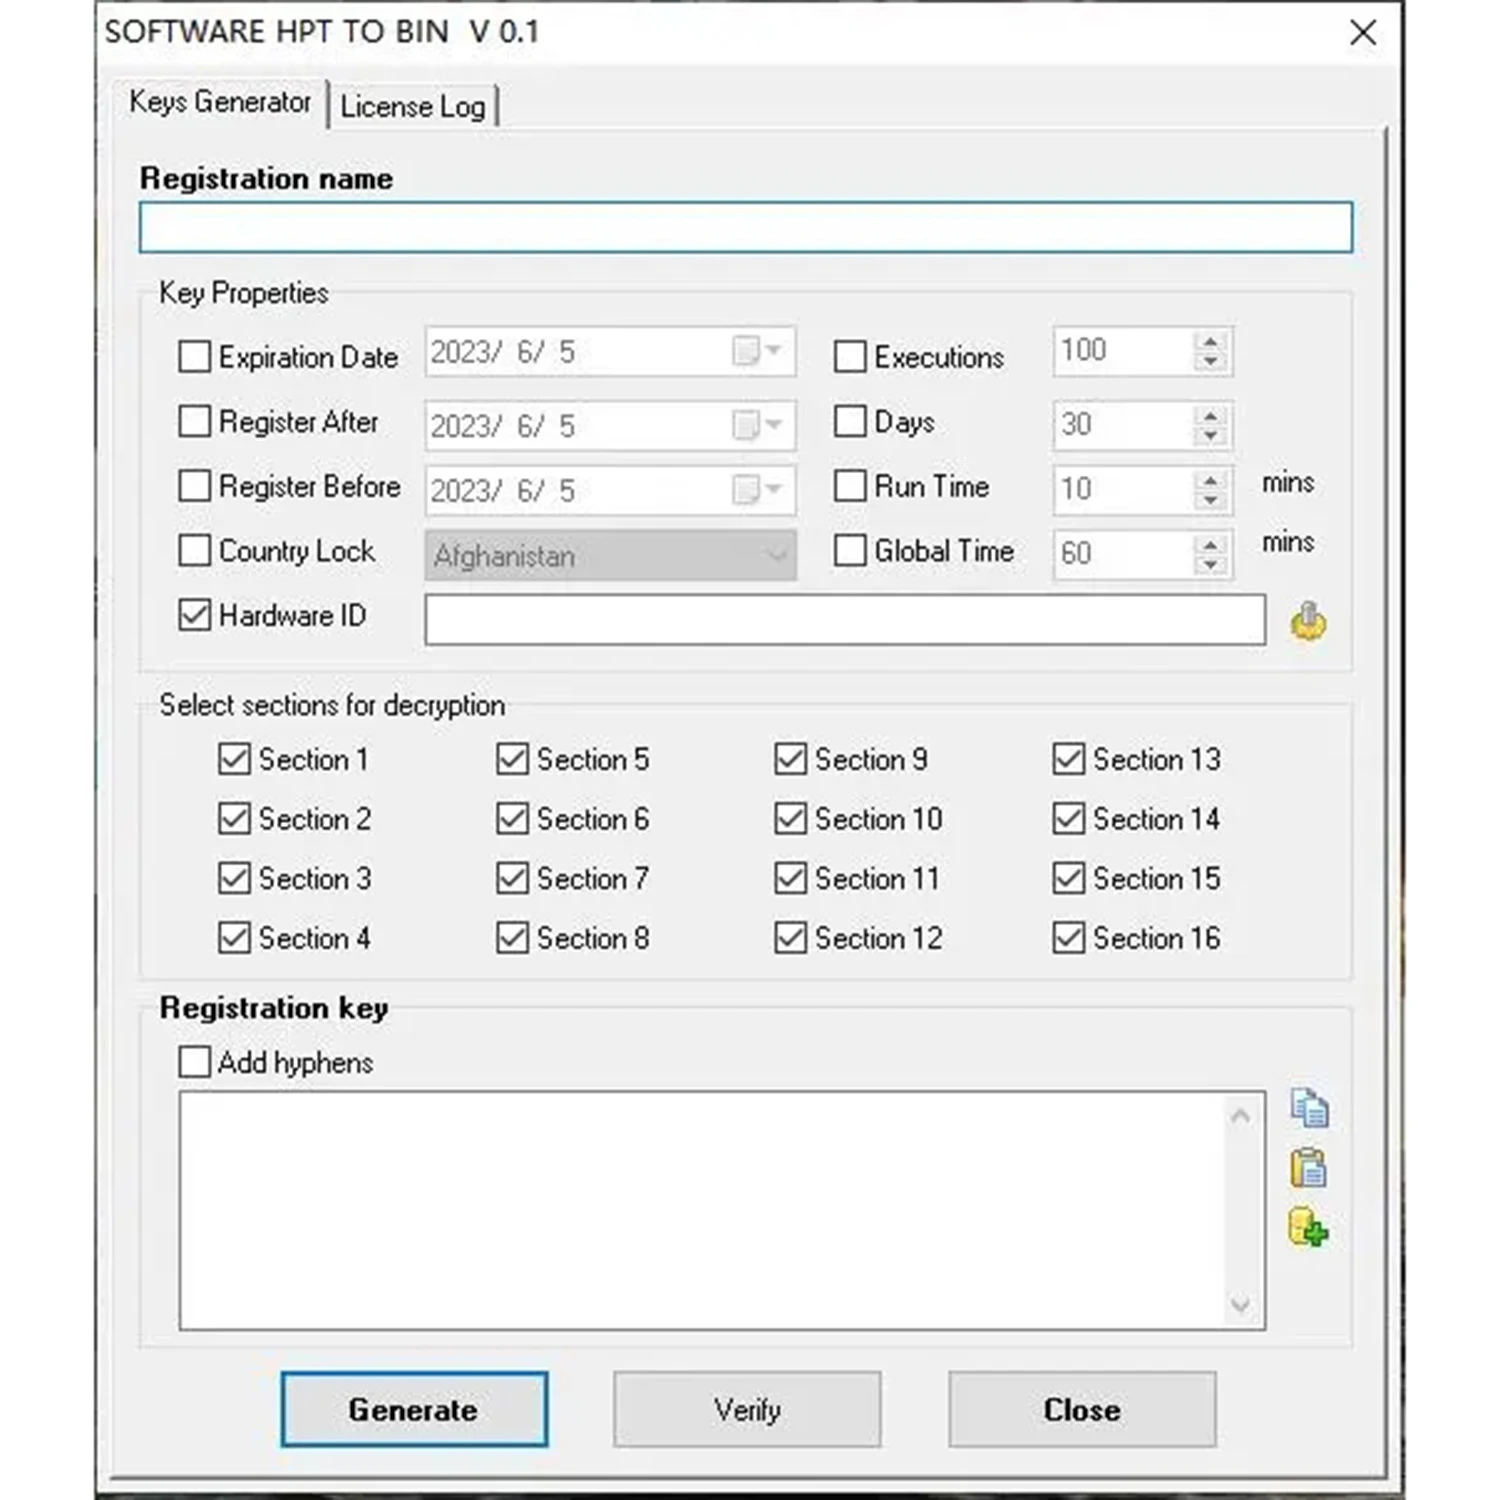Viewport: 1500px width, 1500px height.
Task: Tick the Register After checkbox
Action: 194,422
